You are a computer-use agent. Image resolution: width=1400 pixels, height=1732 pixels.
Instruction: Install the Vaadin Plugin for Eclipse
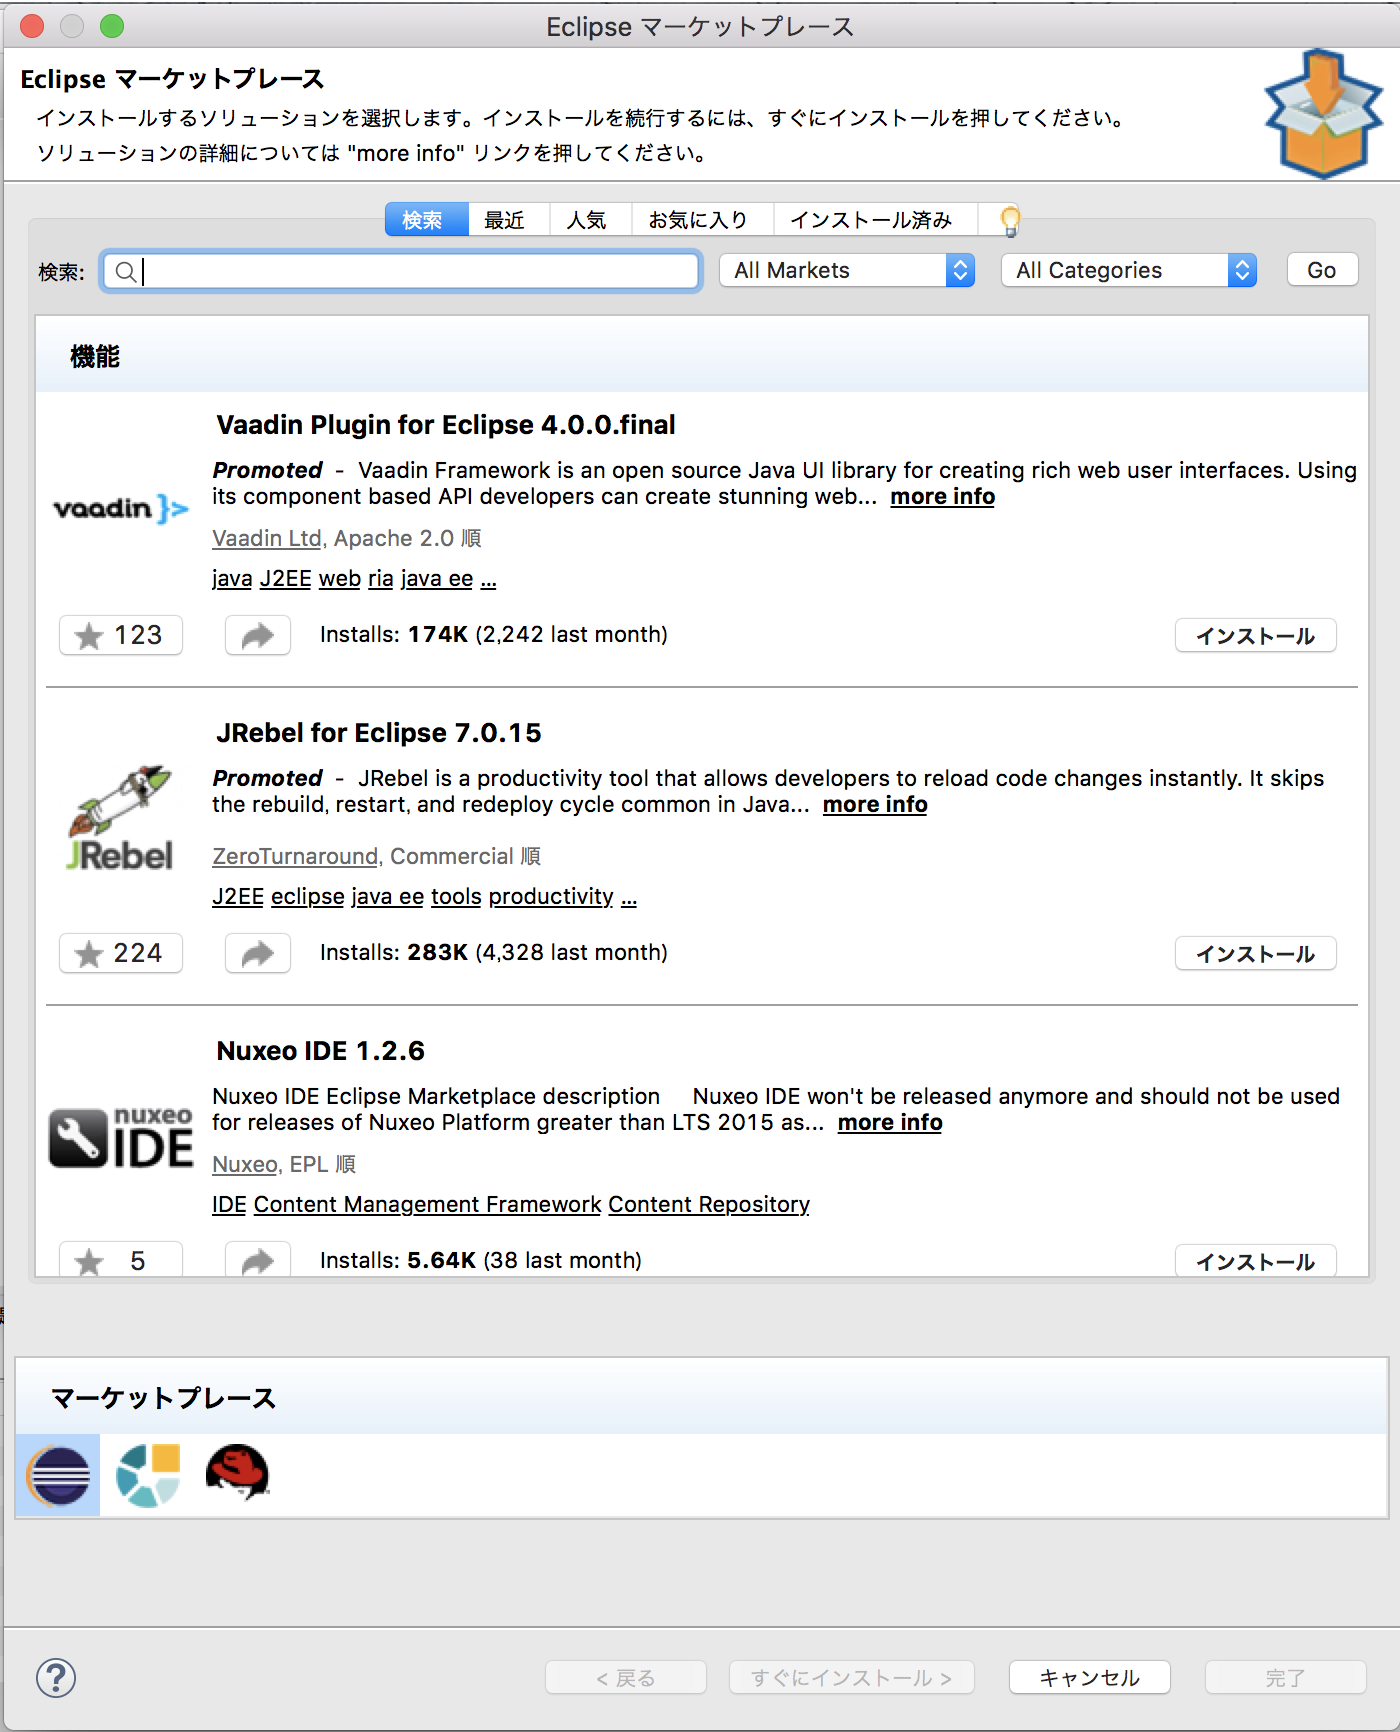[1255, 636]
